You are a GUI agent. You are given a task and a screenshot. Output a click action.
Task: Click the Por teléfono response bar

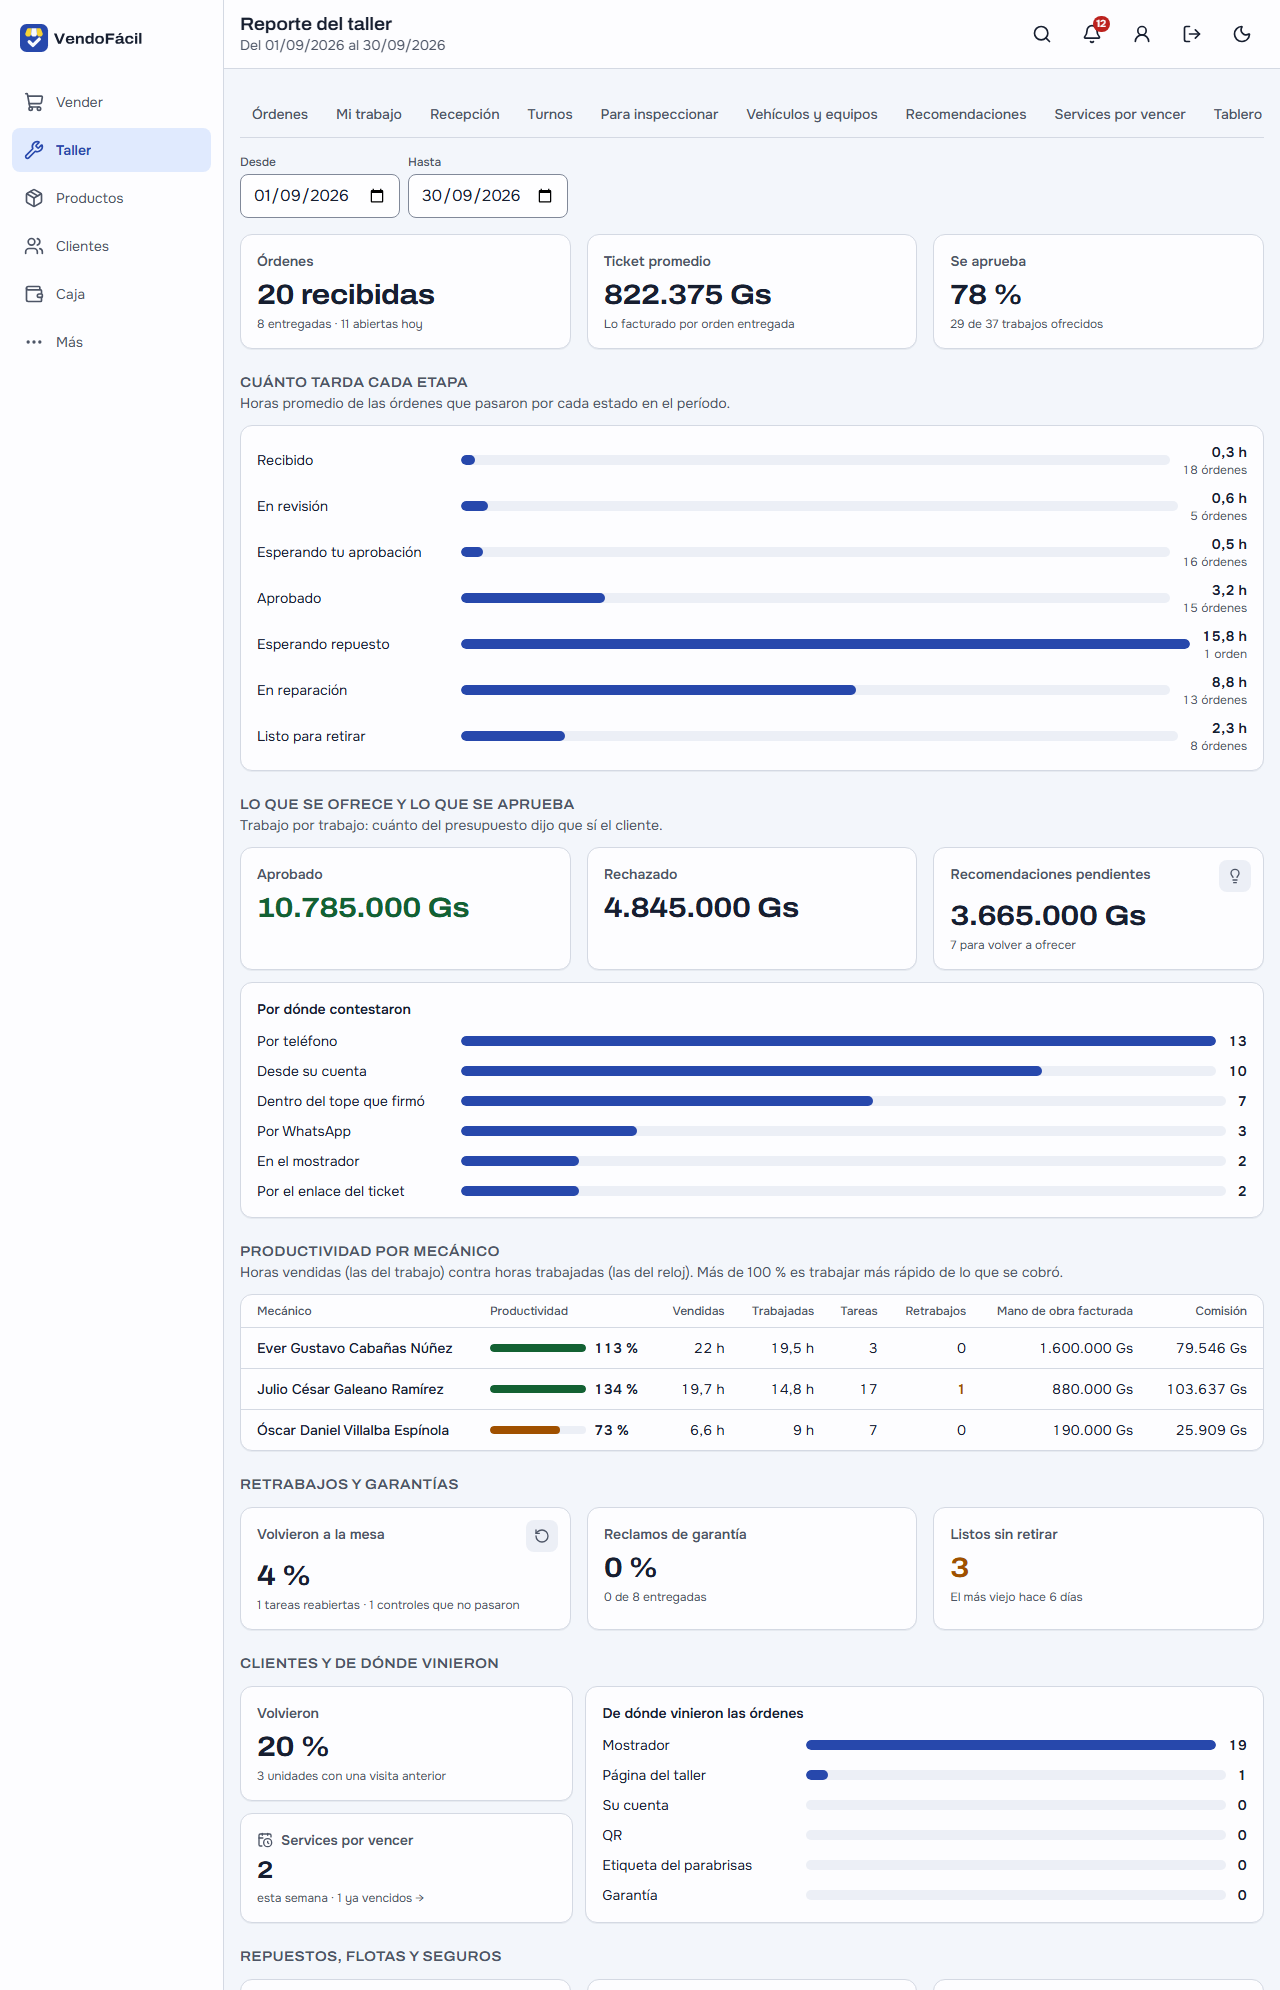tap(838, 1041)
